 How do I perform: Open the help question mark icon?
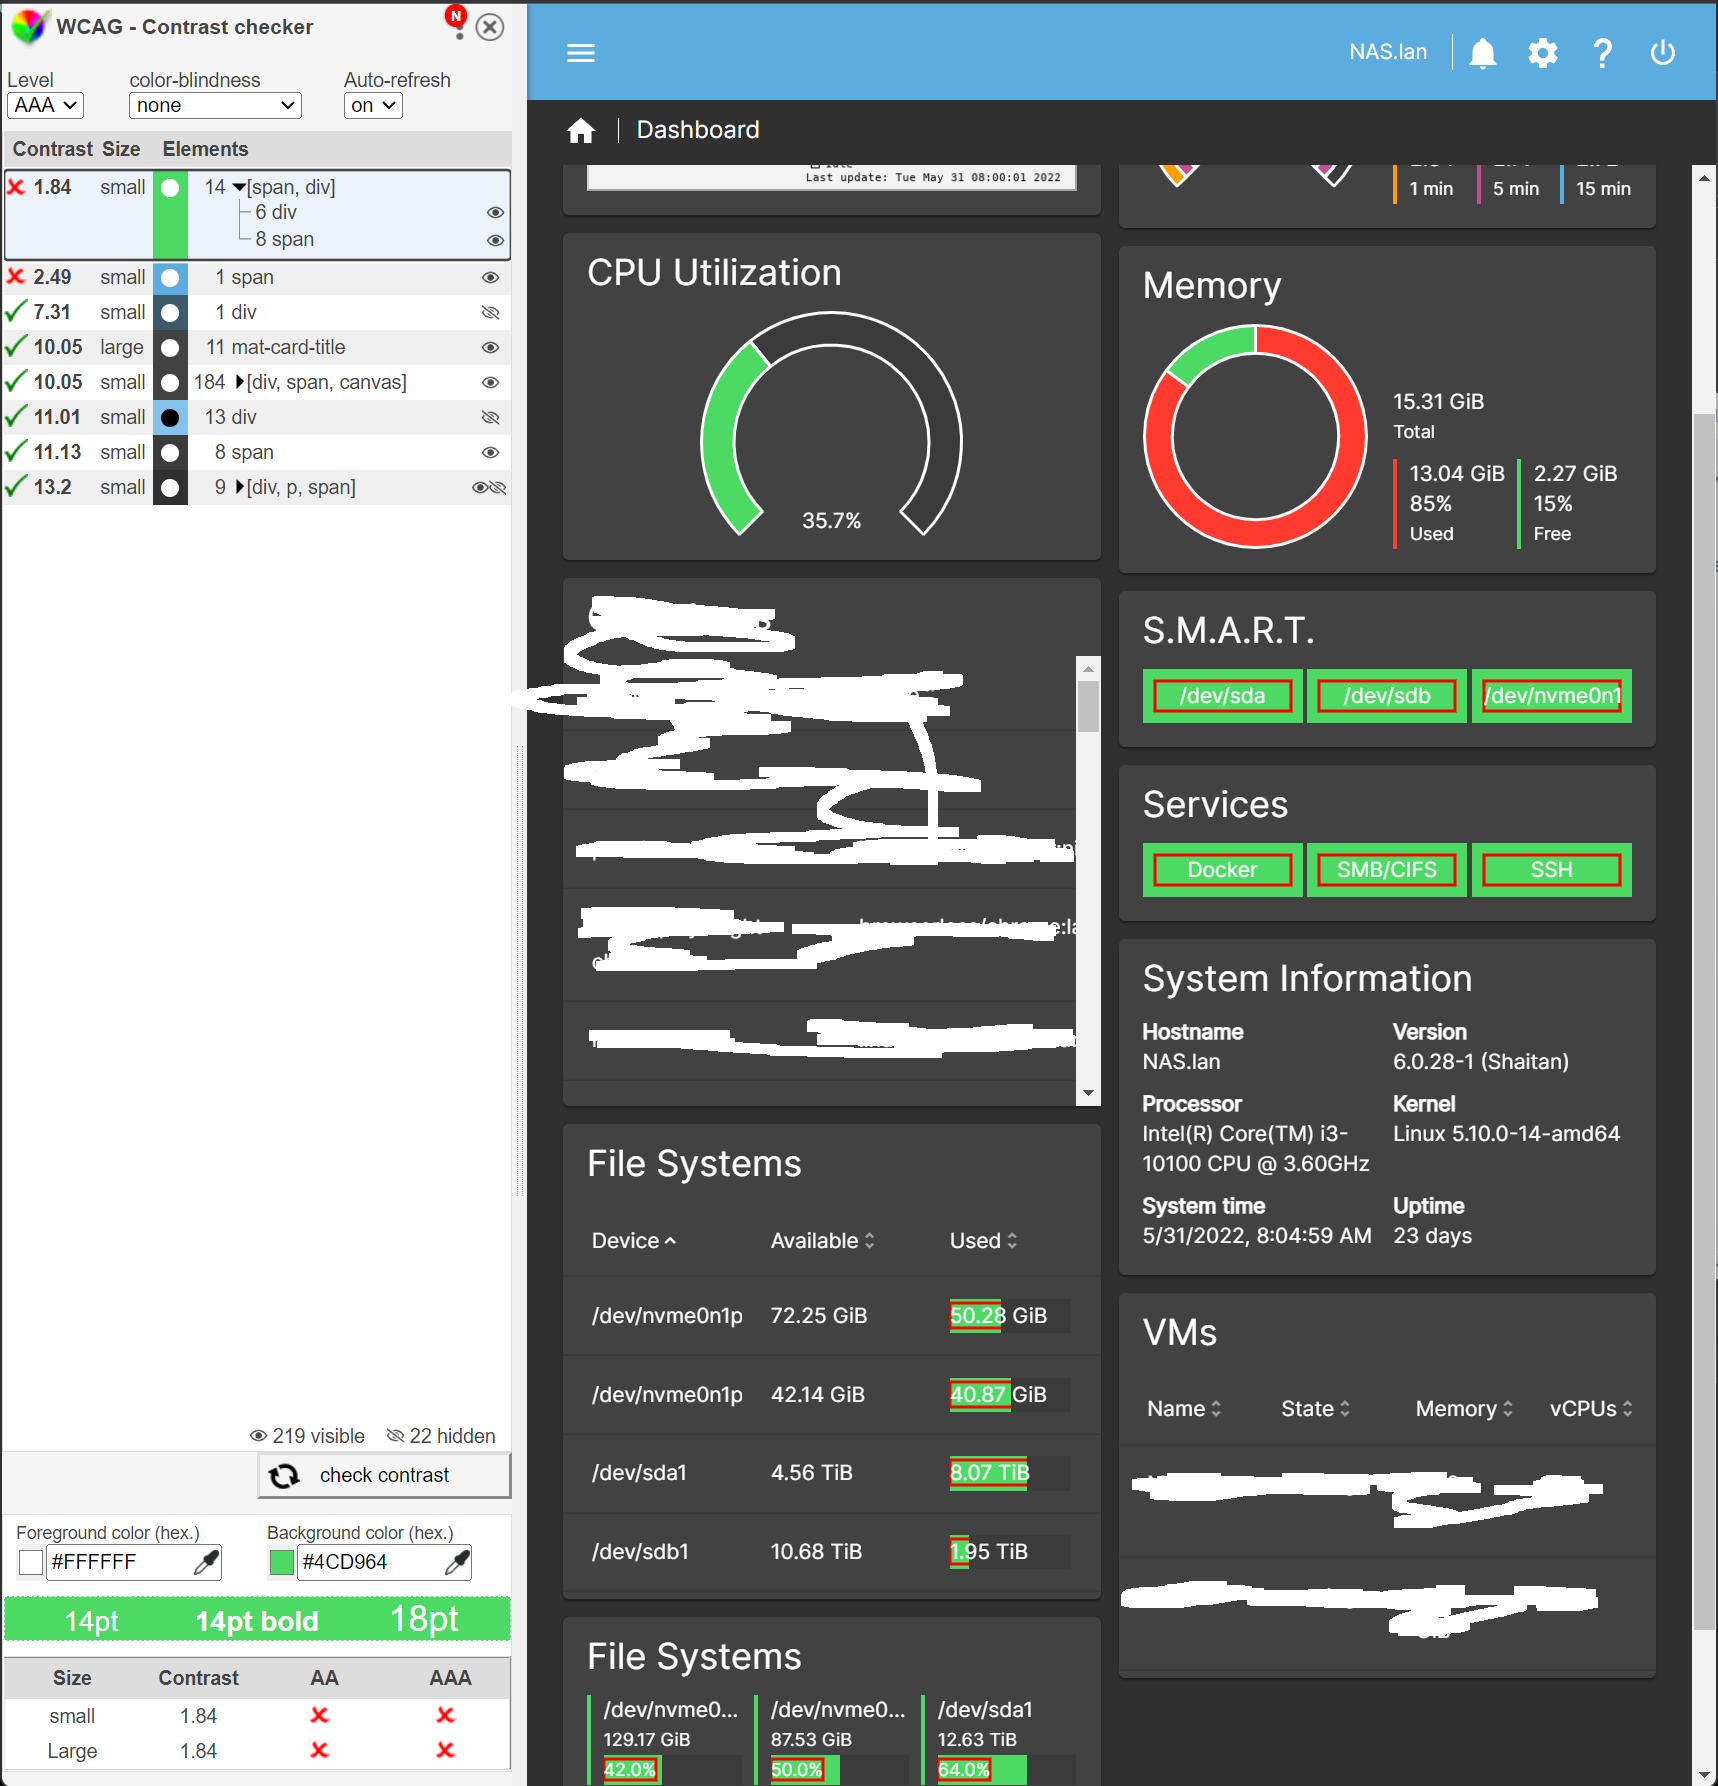[x=1603, y=53]
